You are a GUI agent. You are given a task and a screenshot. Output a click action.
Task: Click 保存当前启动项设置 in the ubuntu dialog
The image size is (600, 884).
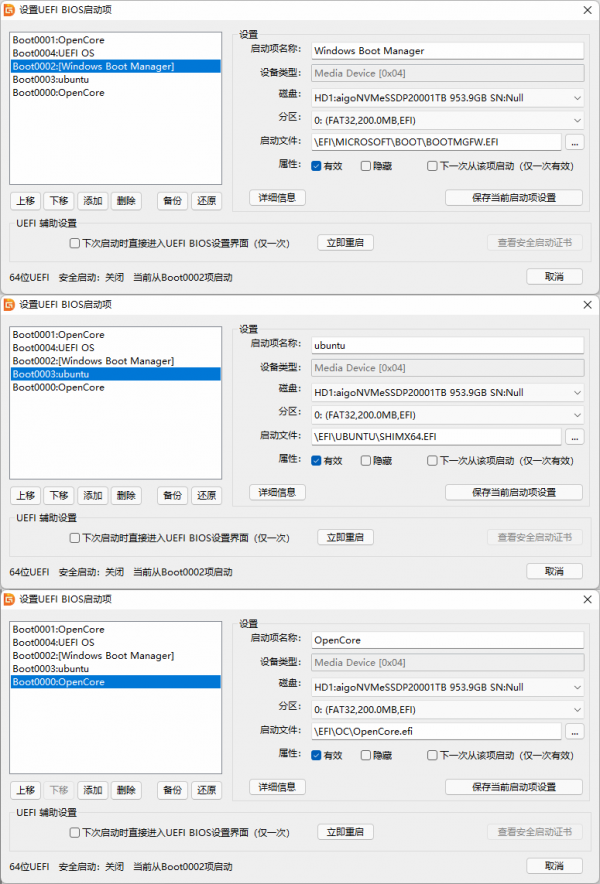[514, 492]
